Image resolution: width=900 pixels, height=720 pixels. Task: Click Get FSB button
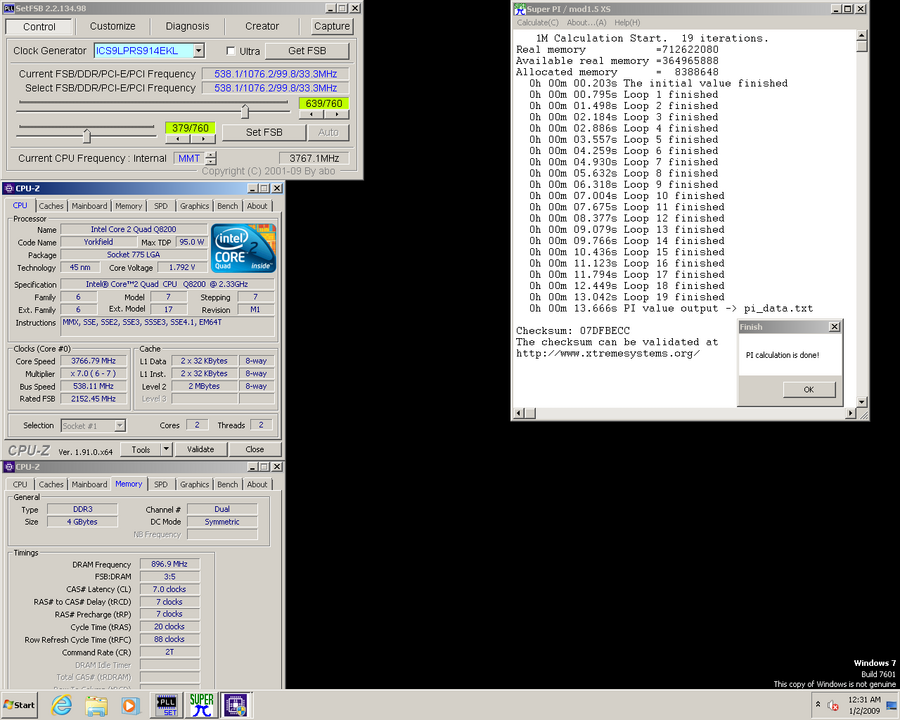[307, 51]
